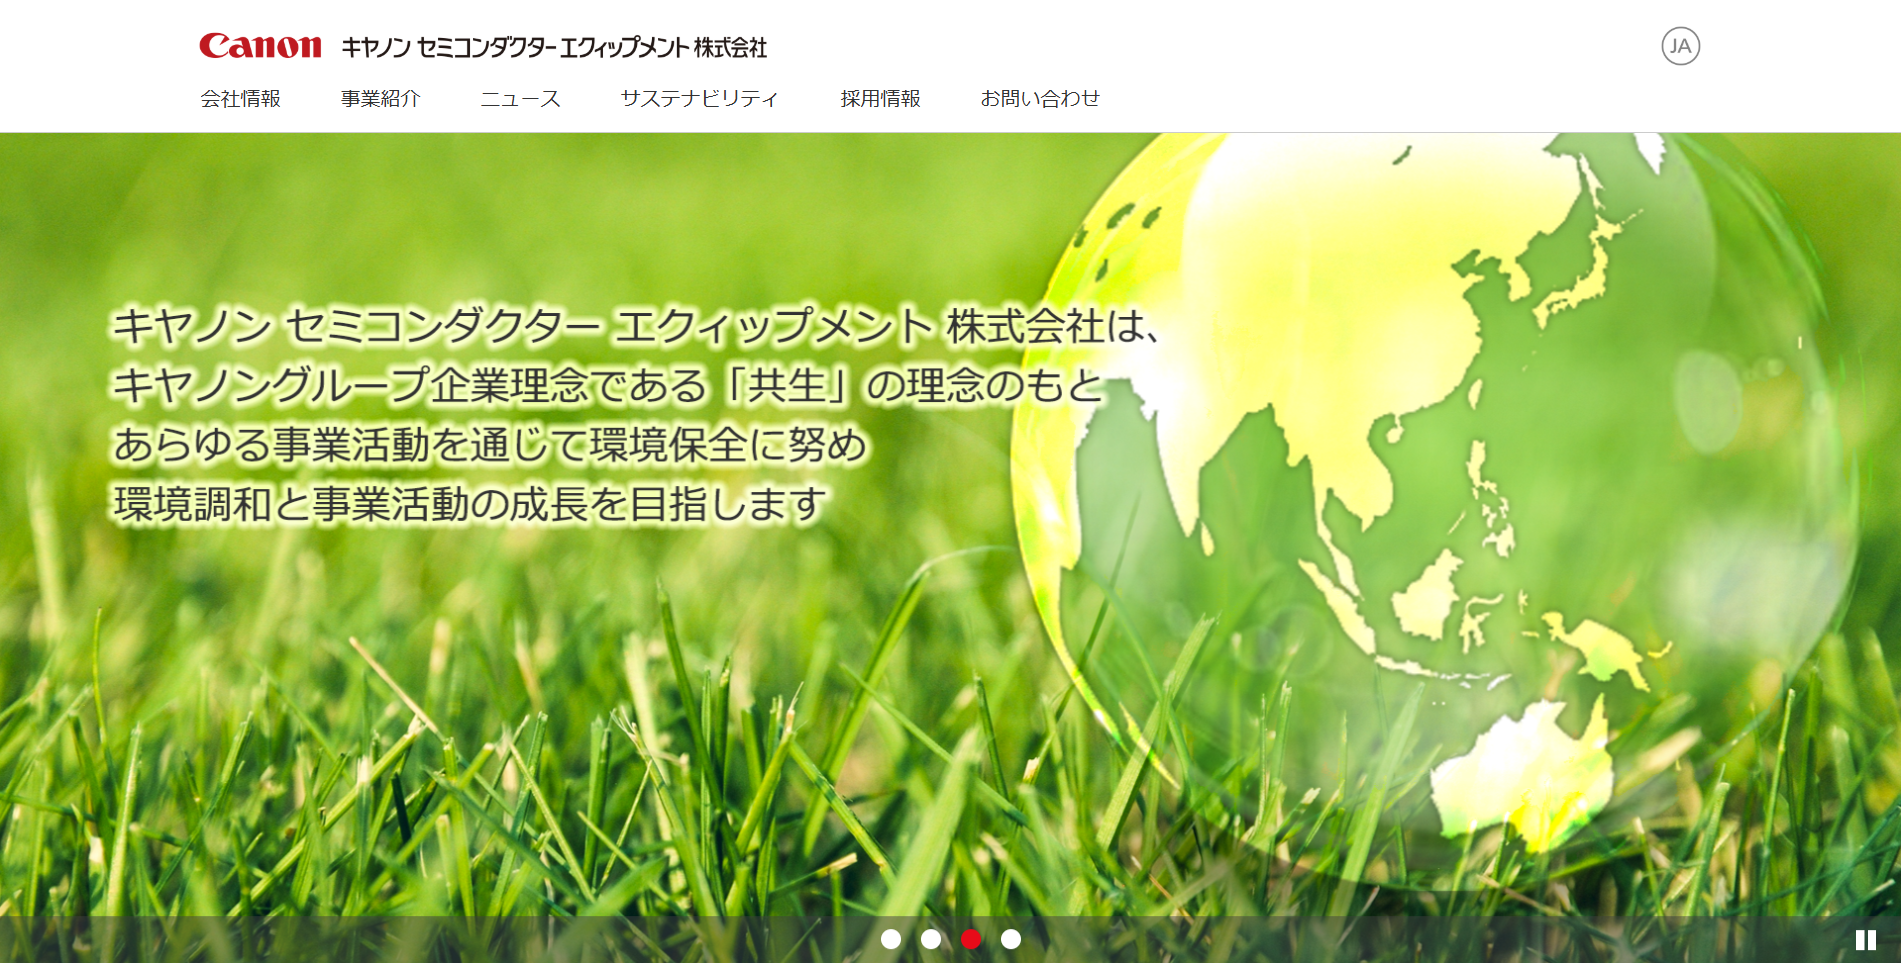Open the 採用情報 page
The width and height of the screenshot is (1901, 963).
[x=881, y=98]
